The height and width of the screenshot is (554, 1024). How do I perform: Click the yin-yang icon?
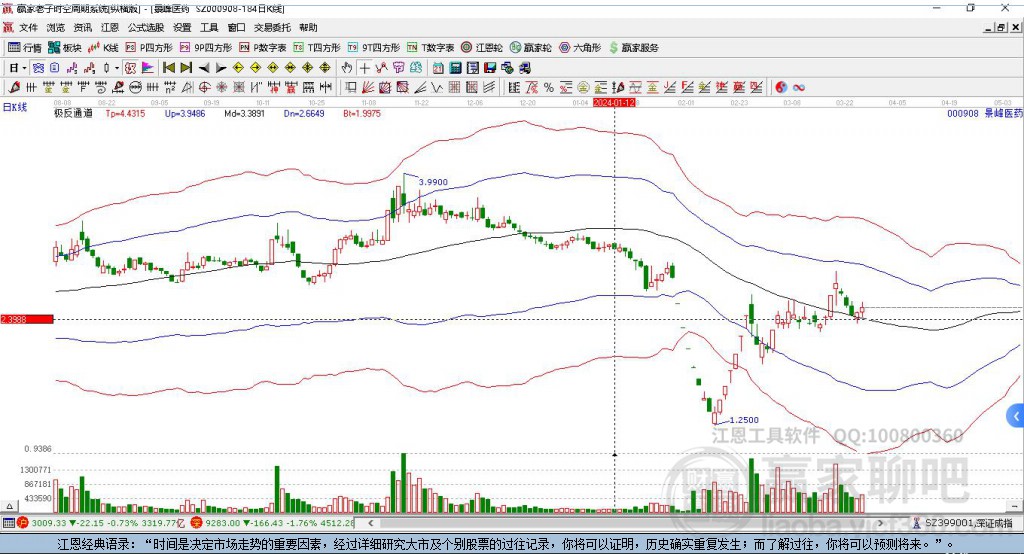point(781,87)
